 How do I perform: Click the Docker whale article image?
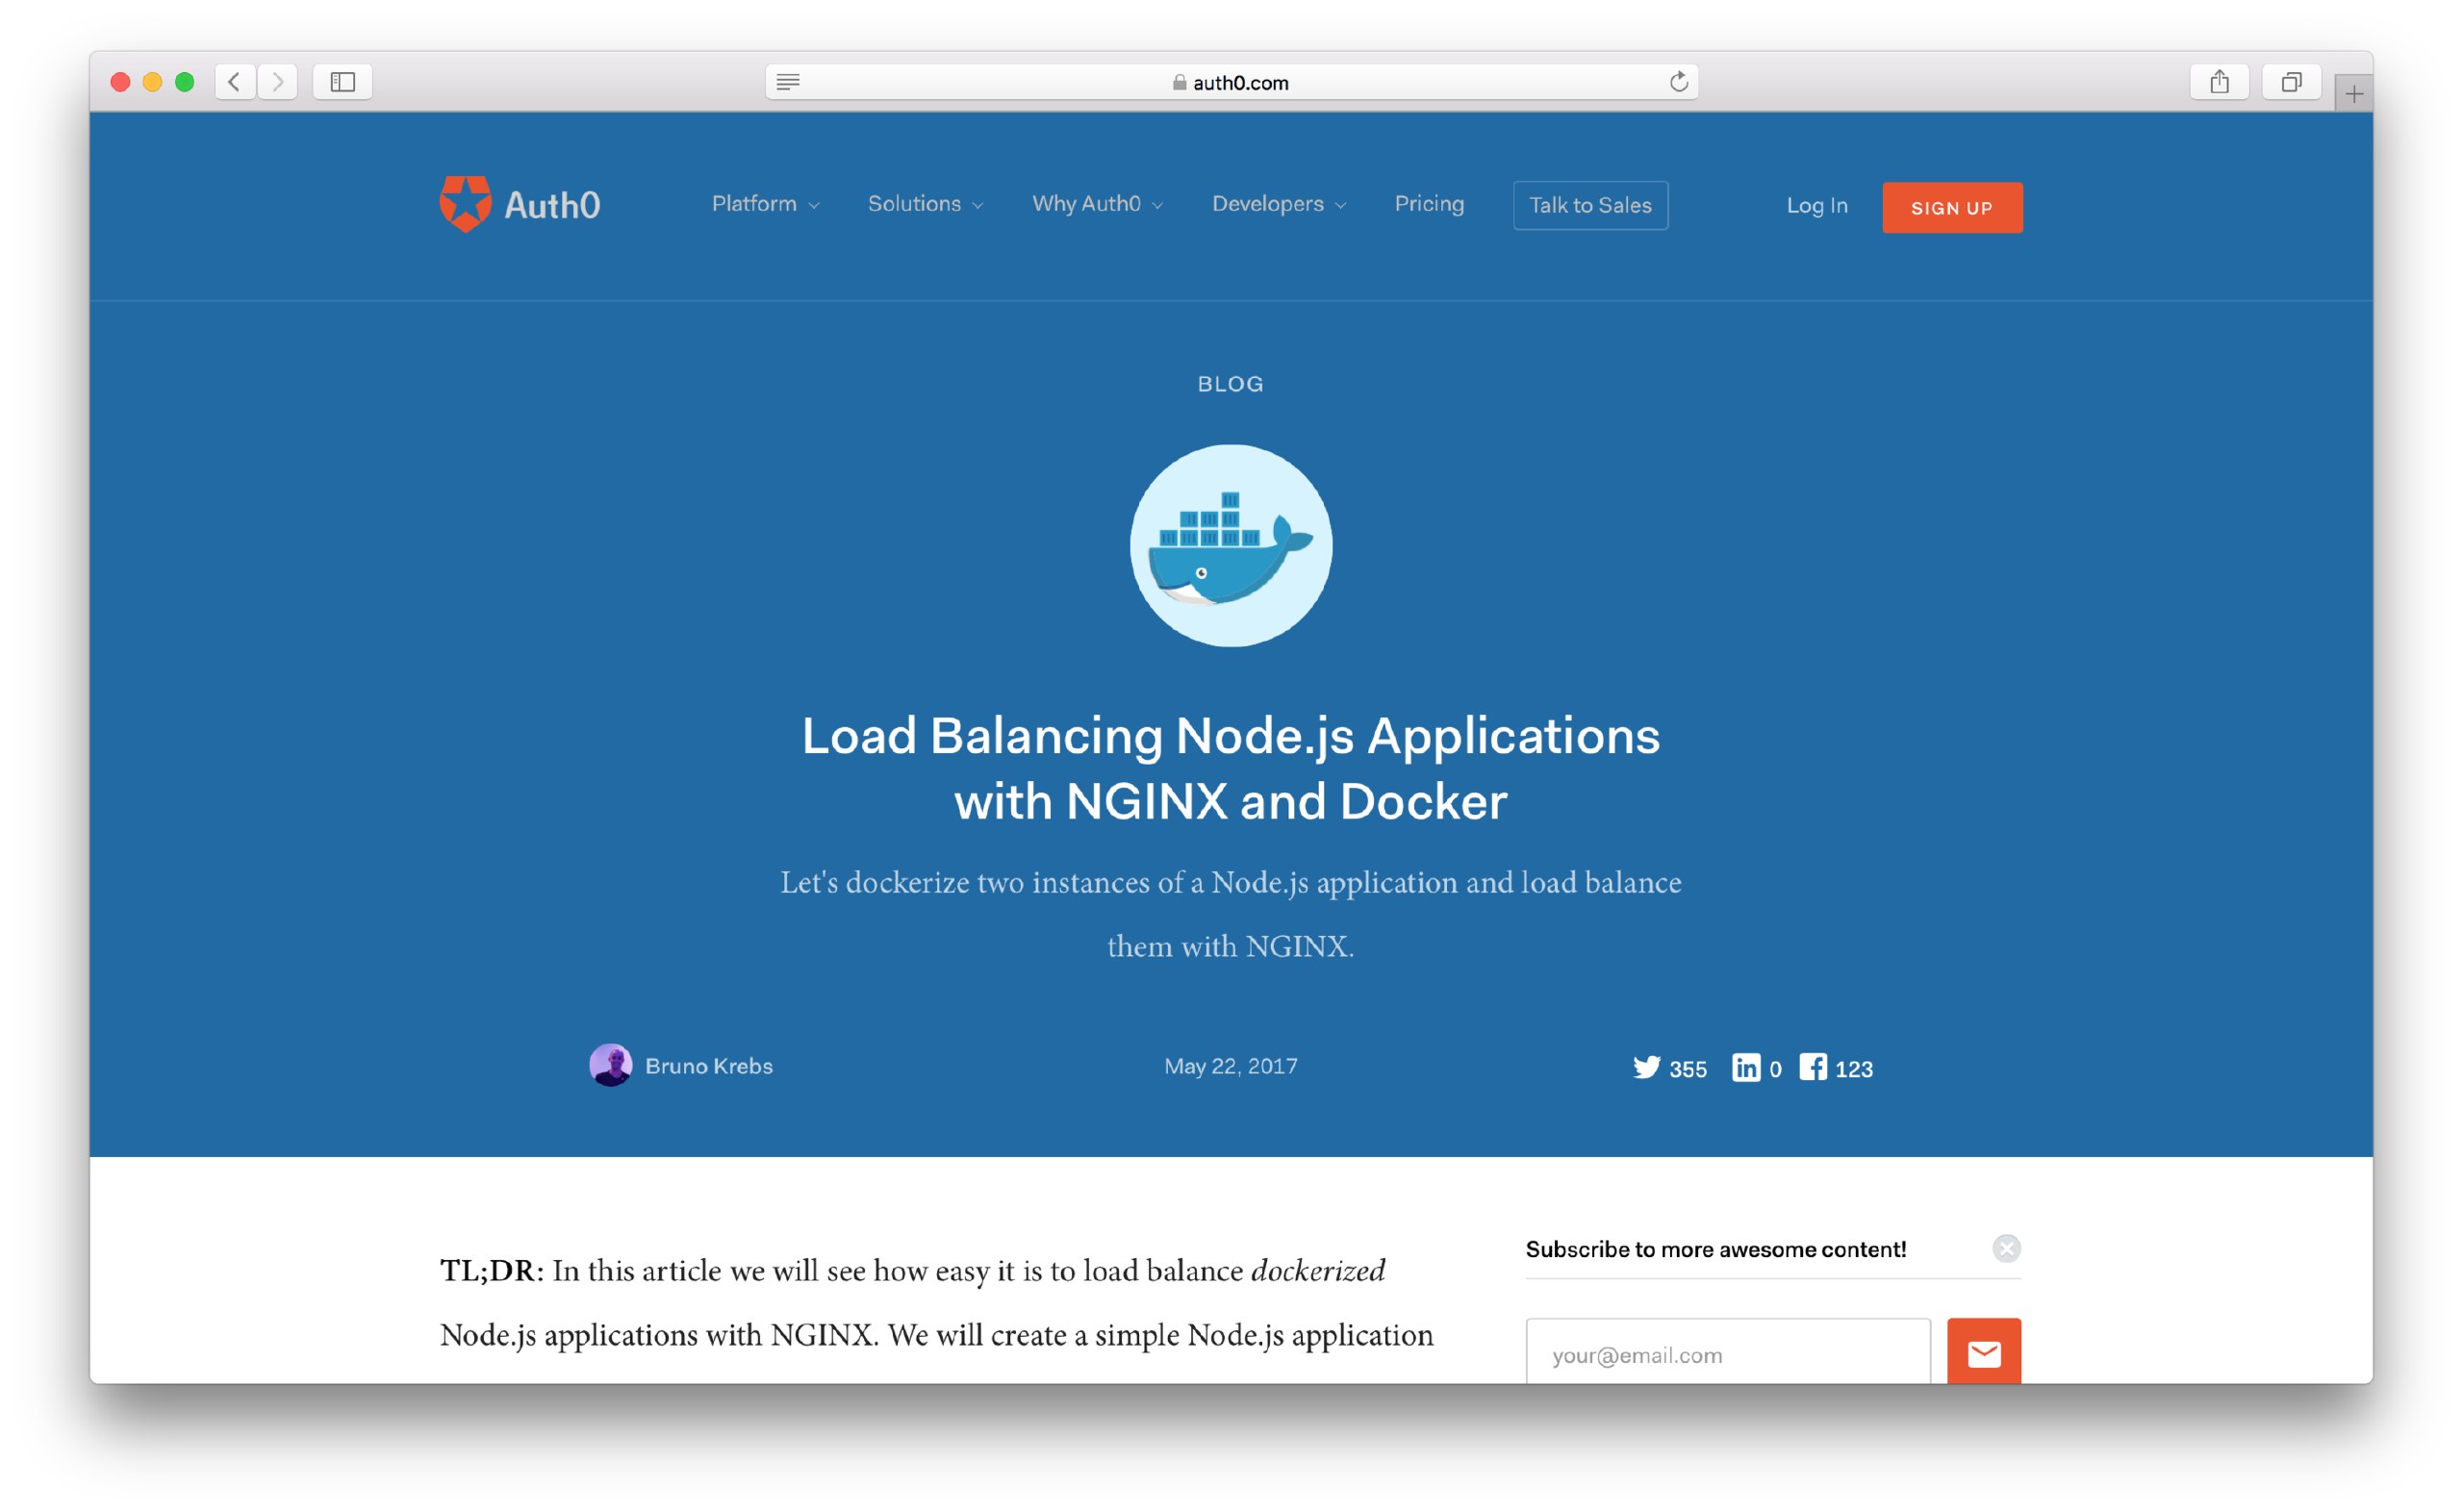pos(1231,546)
